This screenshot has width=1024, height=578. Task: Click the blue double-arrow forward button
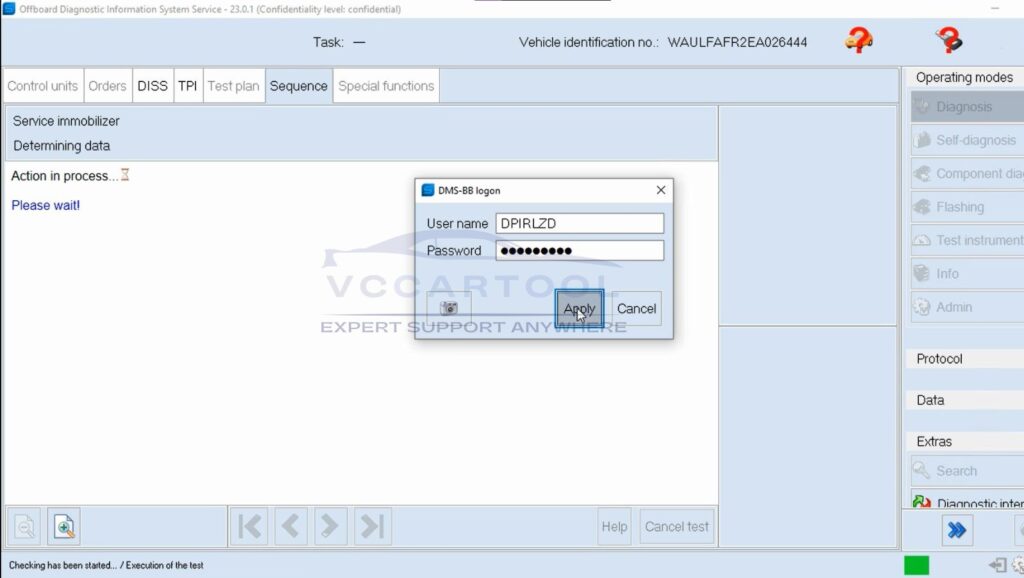(956, 530)
